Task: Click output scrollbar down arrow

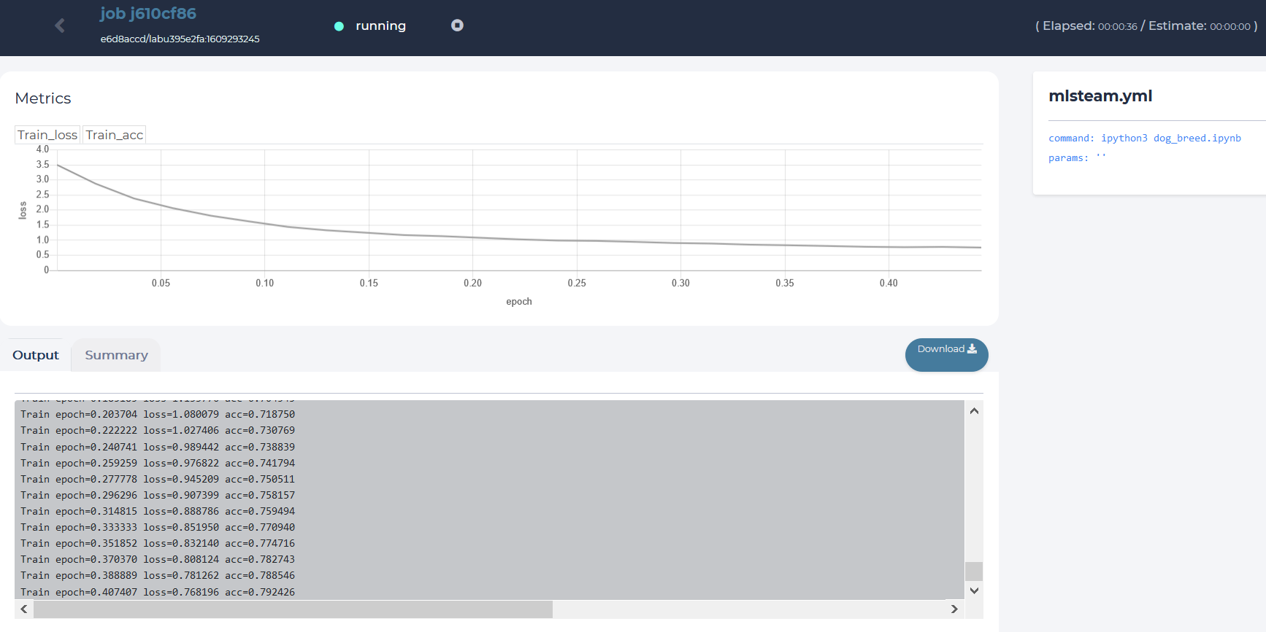Action: point(974,590)
